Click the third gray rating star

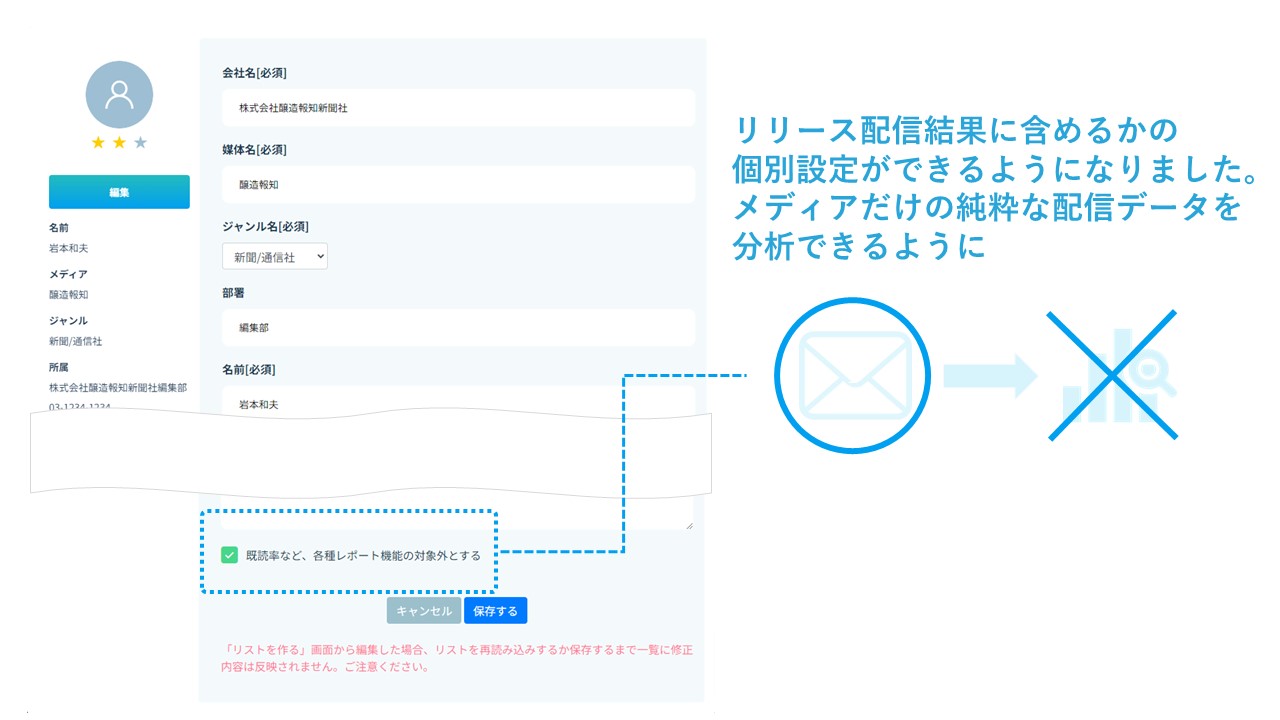point(140,143)
